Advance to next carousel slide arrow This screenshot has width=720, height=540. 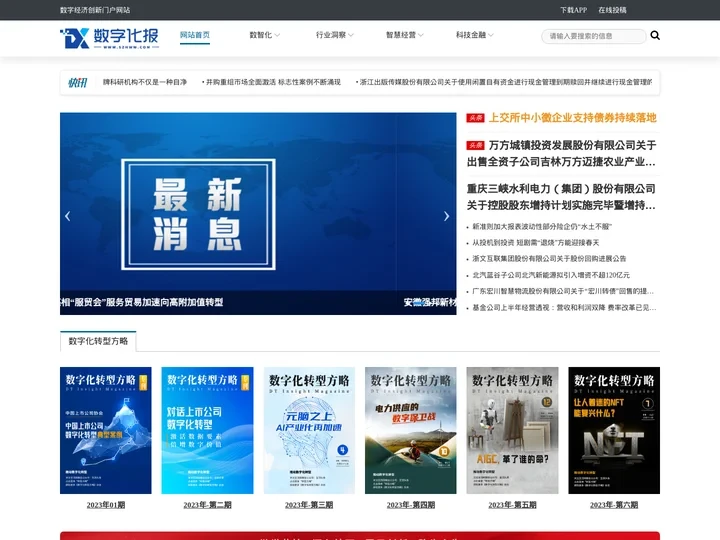(446, 216)
